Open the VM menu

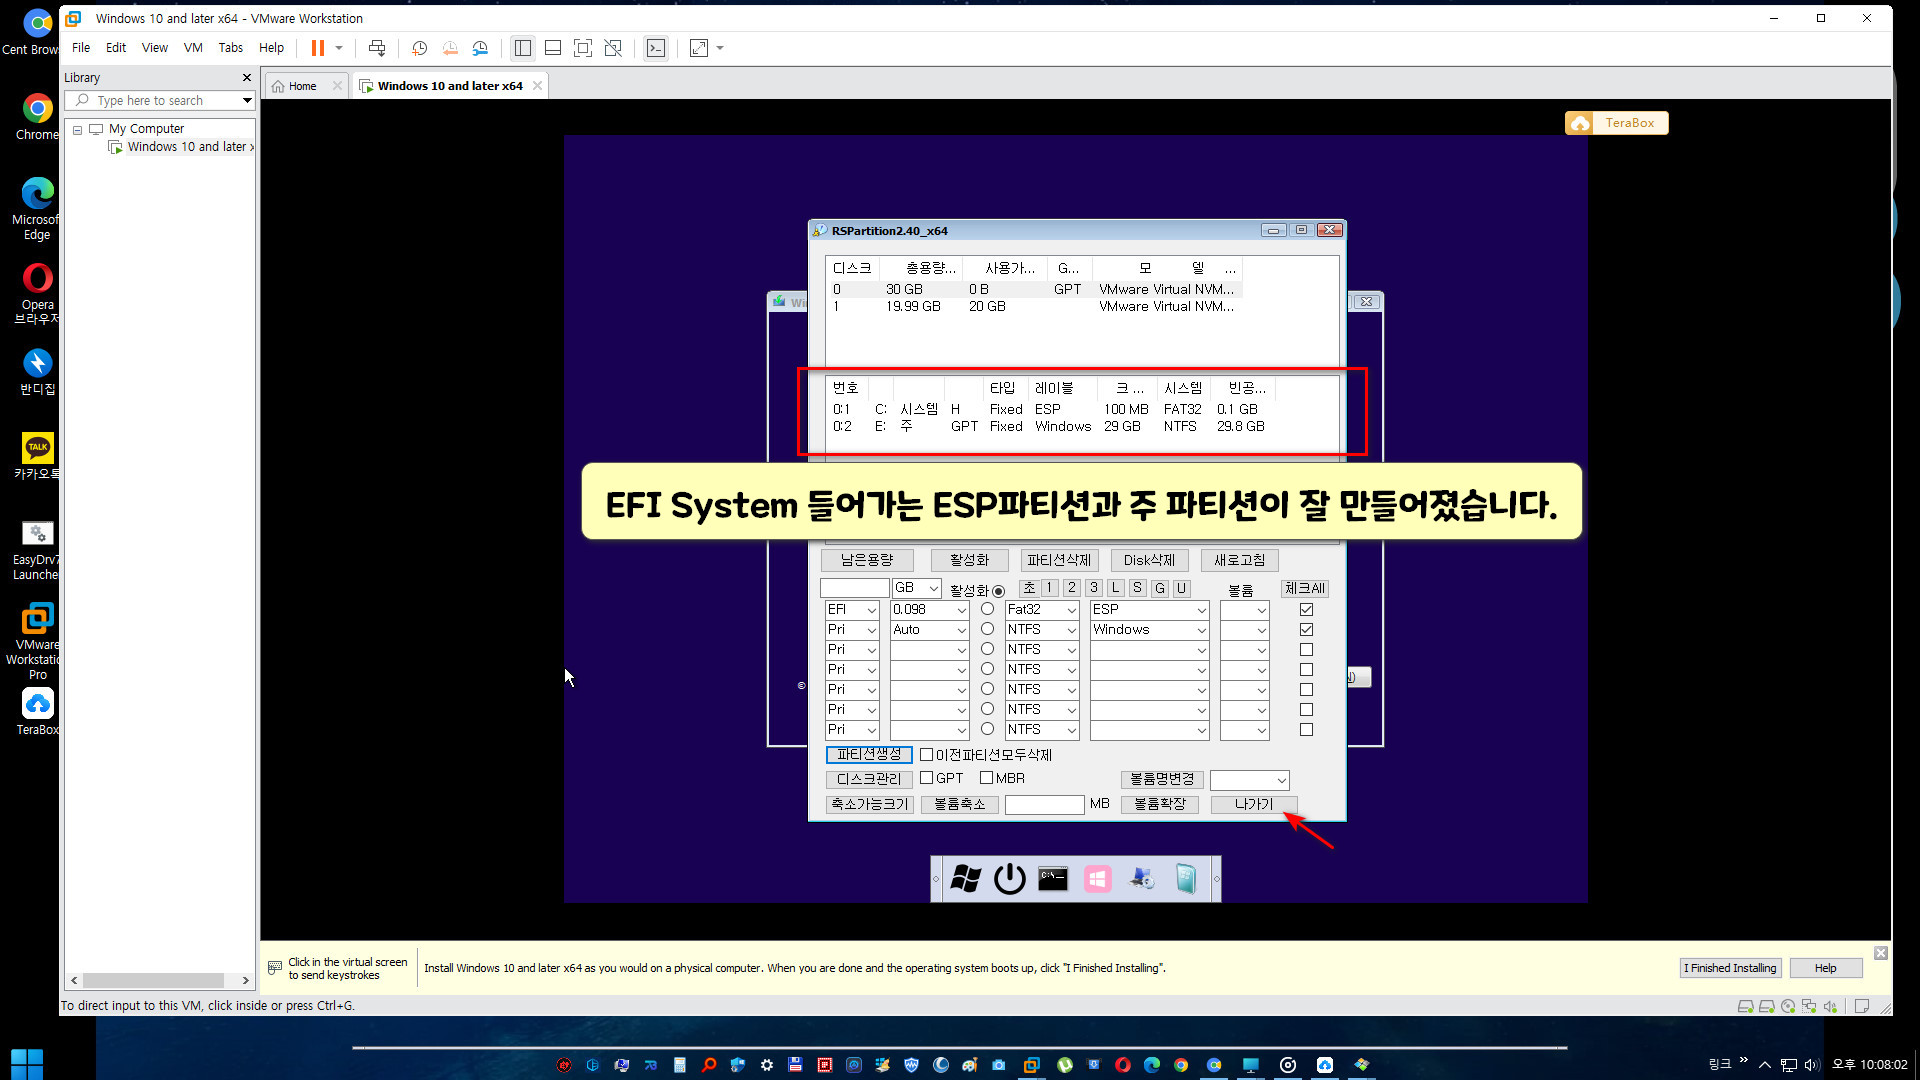tap(193, 48)
